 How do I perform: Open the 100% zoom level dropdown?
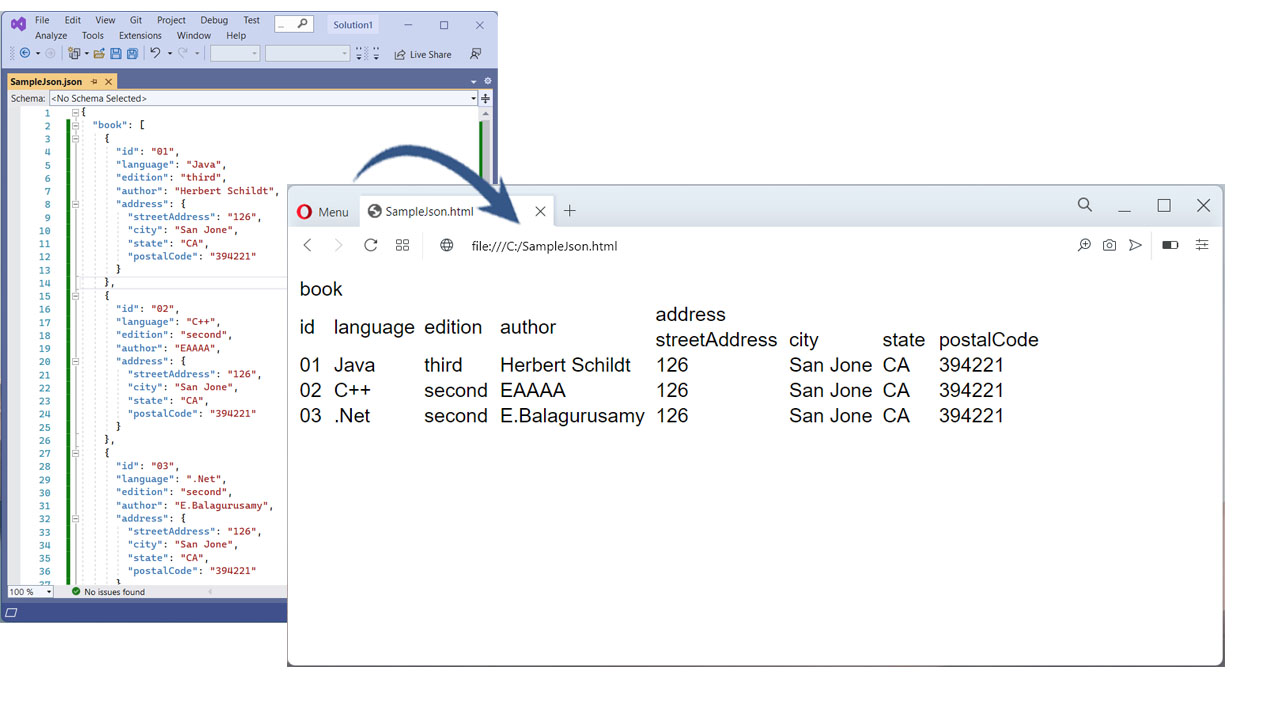pos(30,591)
